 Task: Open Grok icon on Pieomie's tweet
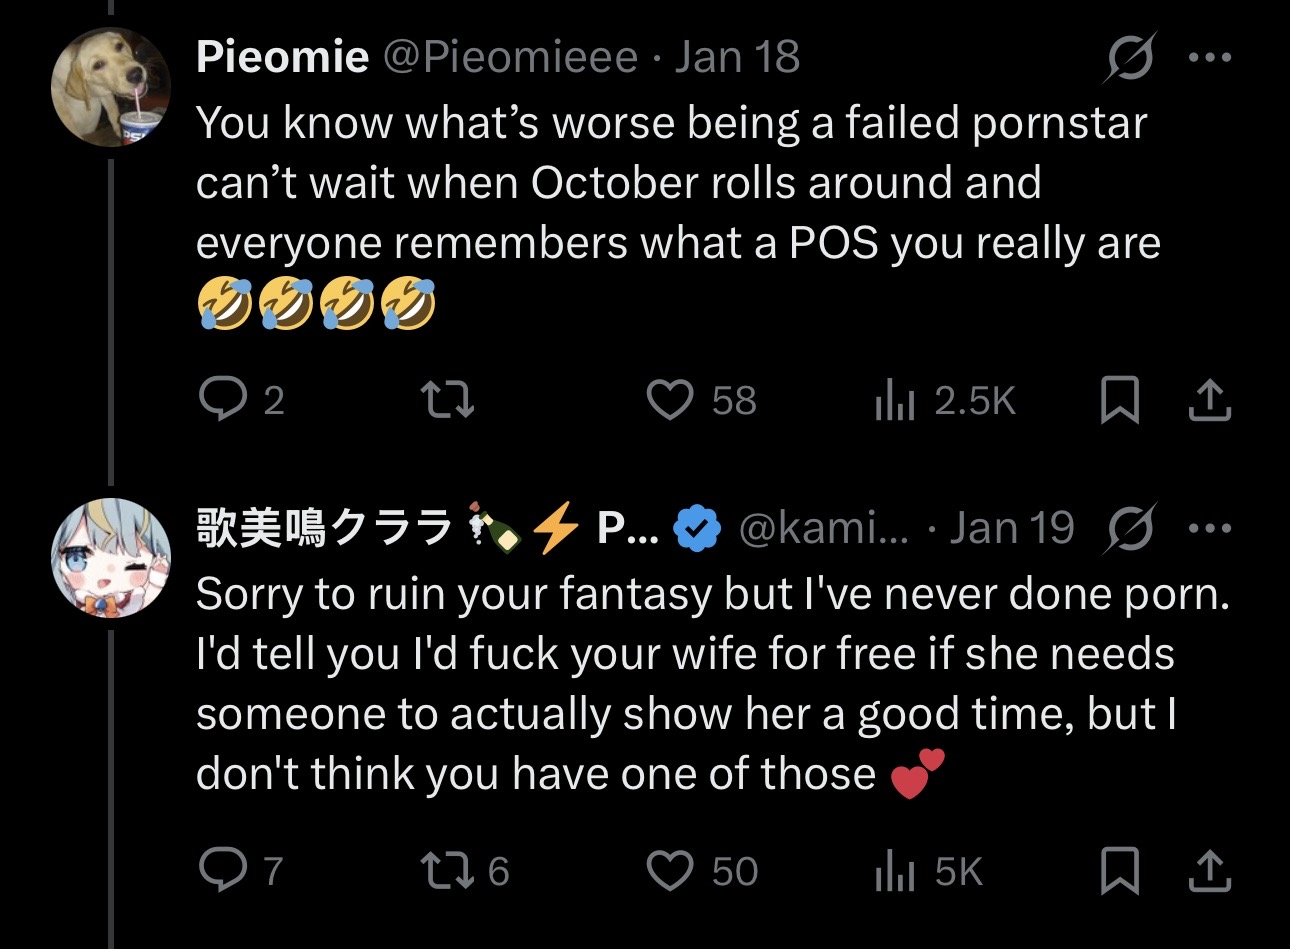click(1131, 58)
